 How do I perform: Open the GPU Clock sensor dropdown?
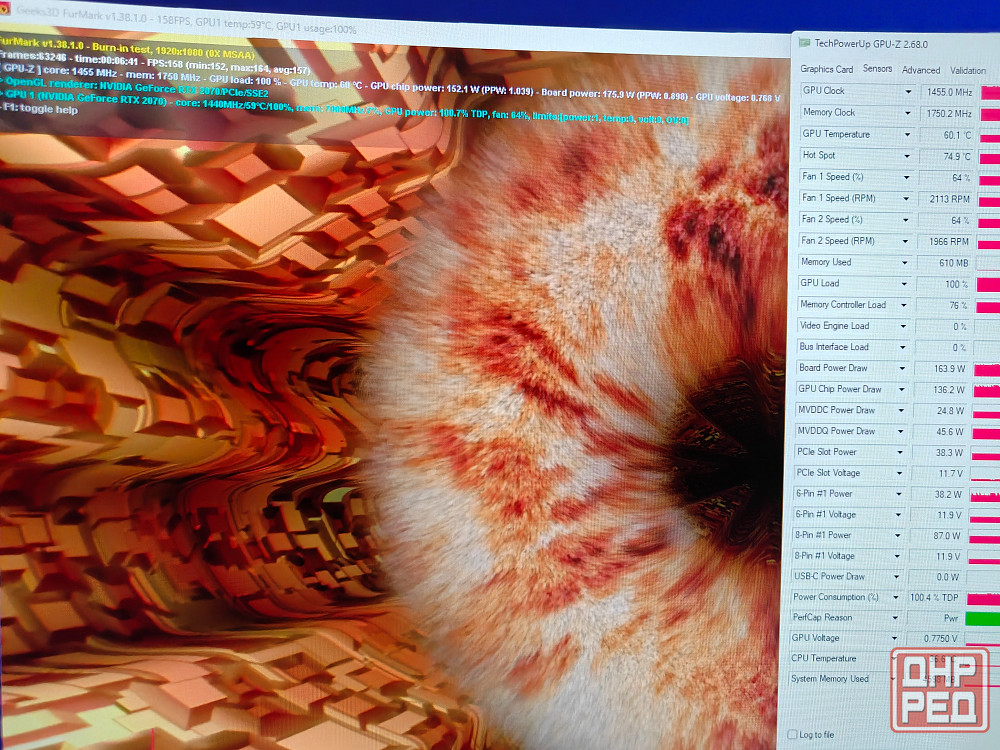(908, 91)
